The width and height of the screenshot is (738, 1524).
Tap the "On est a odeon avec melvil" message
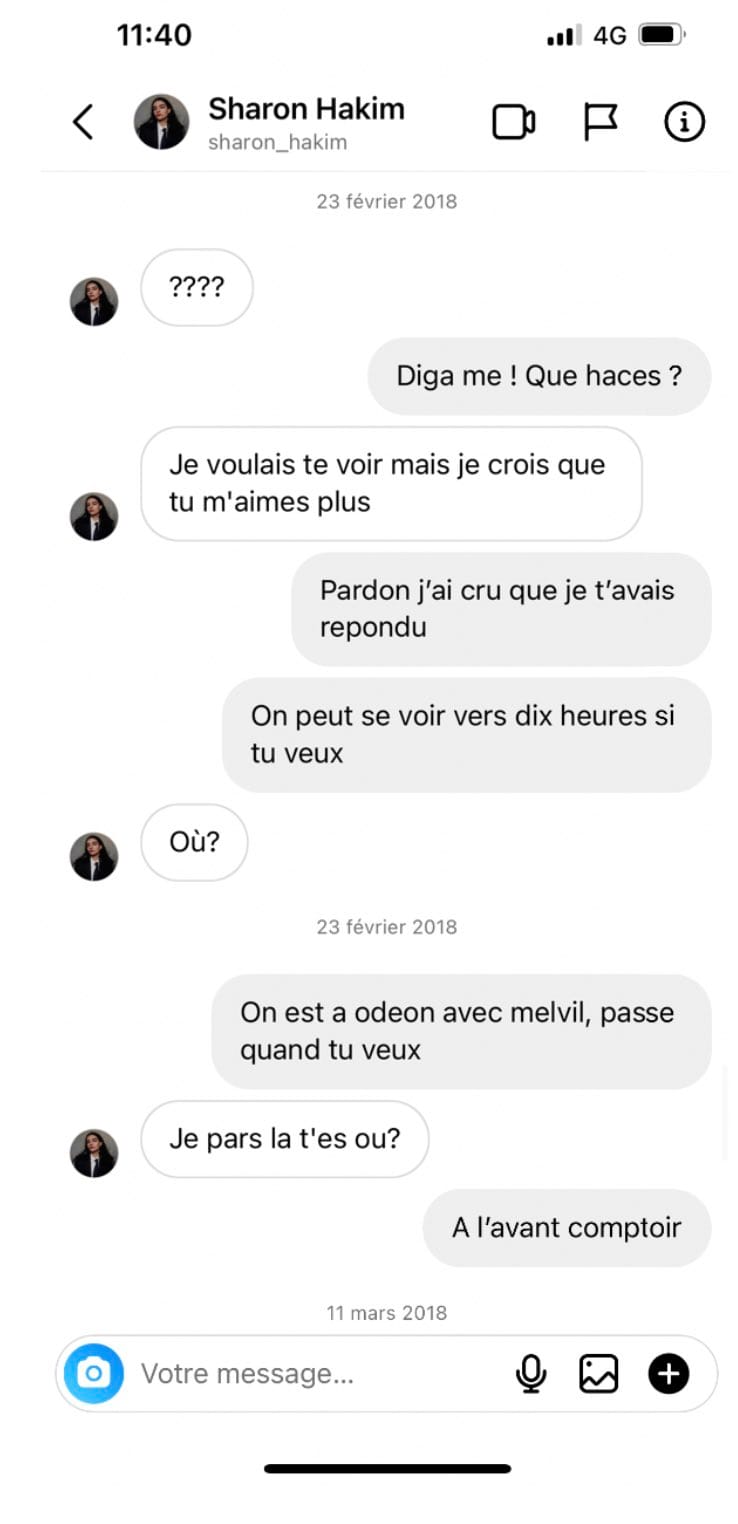[x=461, y=1031]
